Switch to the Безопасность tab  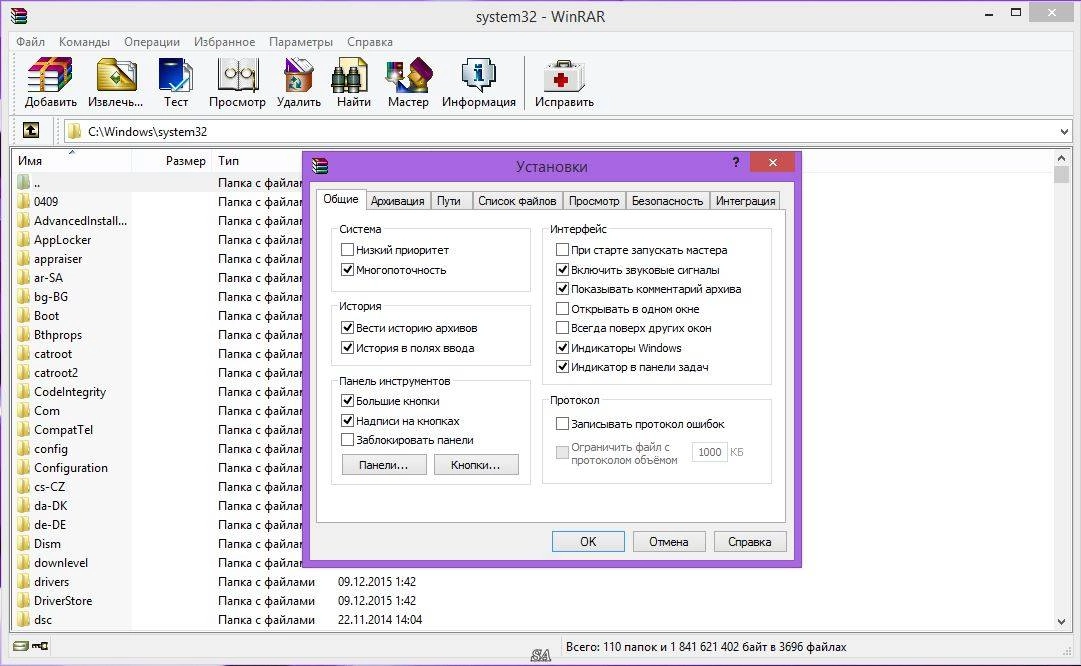coord(667,201)
